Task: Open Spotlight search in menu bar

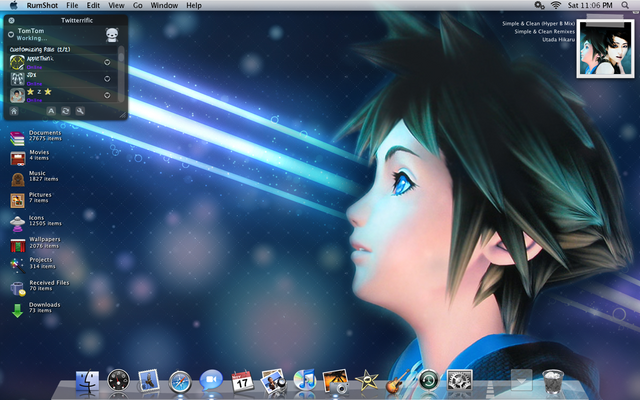Action: tap(625, 5)
